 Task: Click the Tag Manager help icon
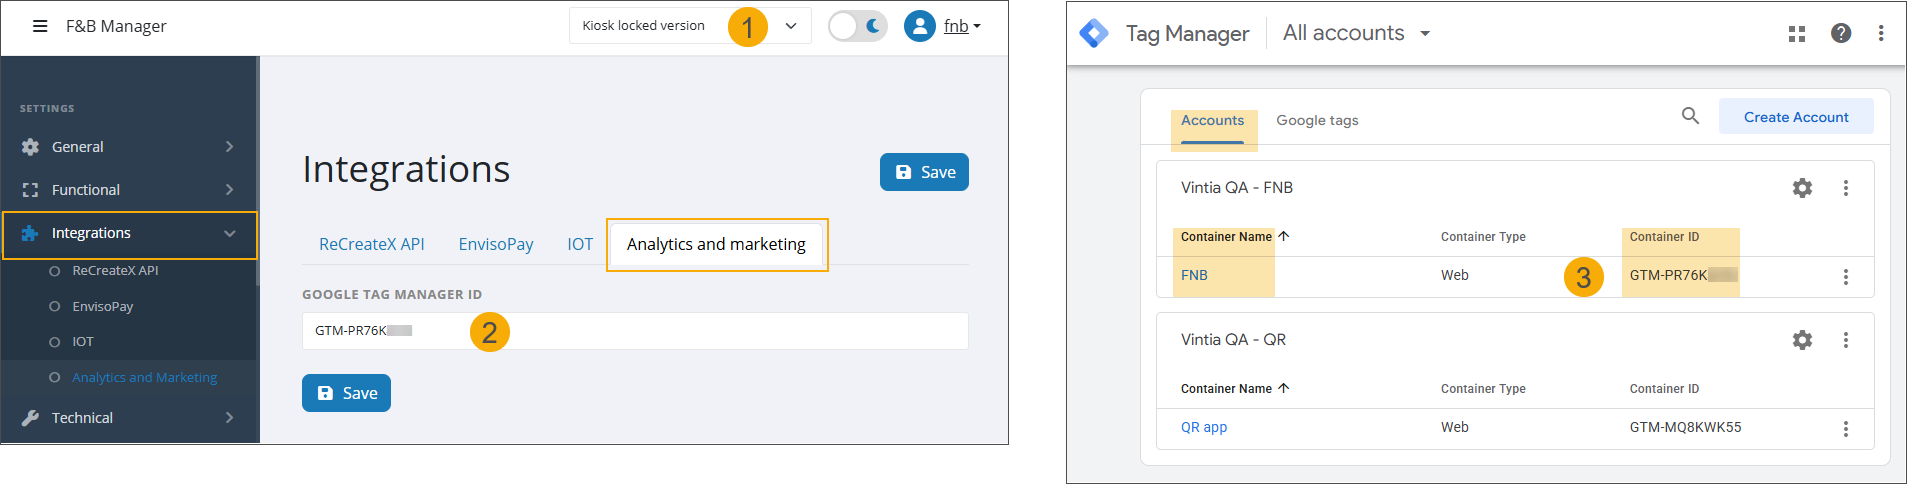1841,33
